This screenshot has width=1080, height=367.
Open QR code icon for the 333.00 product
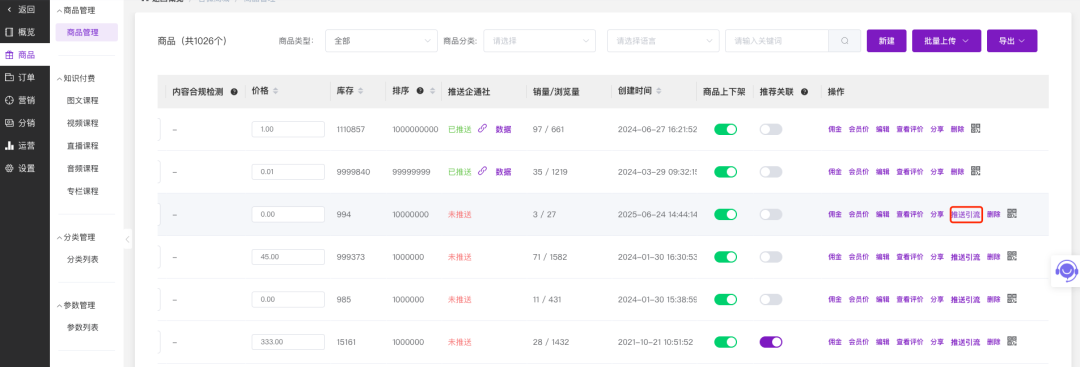pos(1012,341)
